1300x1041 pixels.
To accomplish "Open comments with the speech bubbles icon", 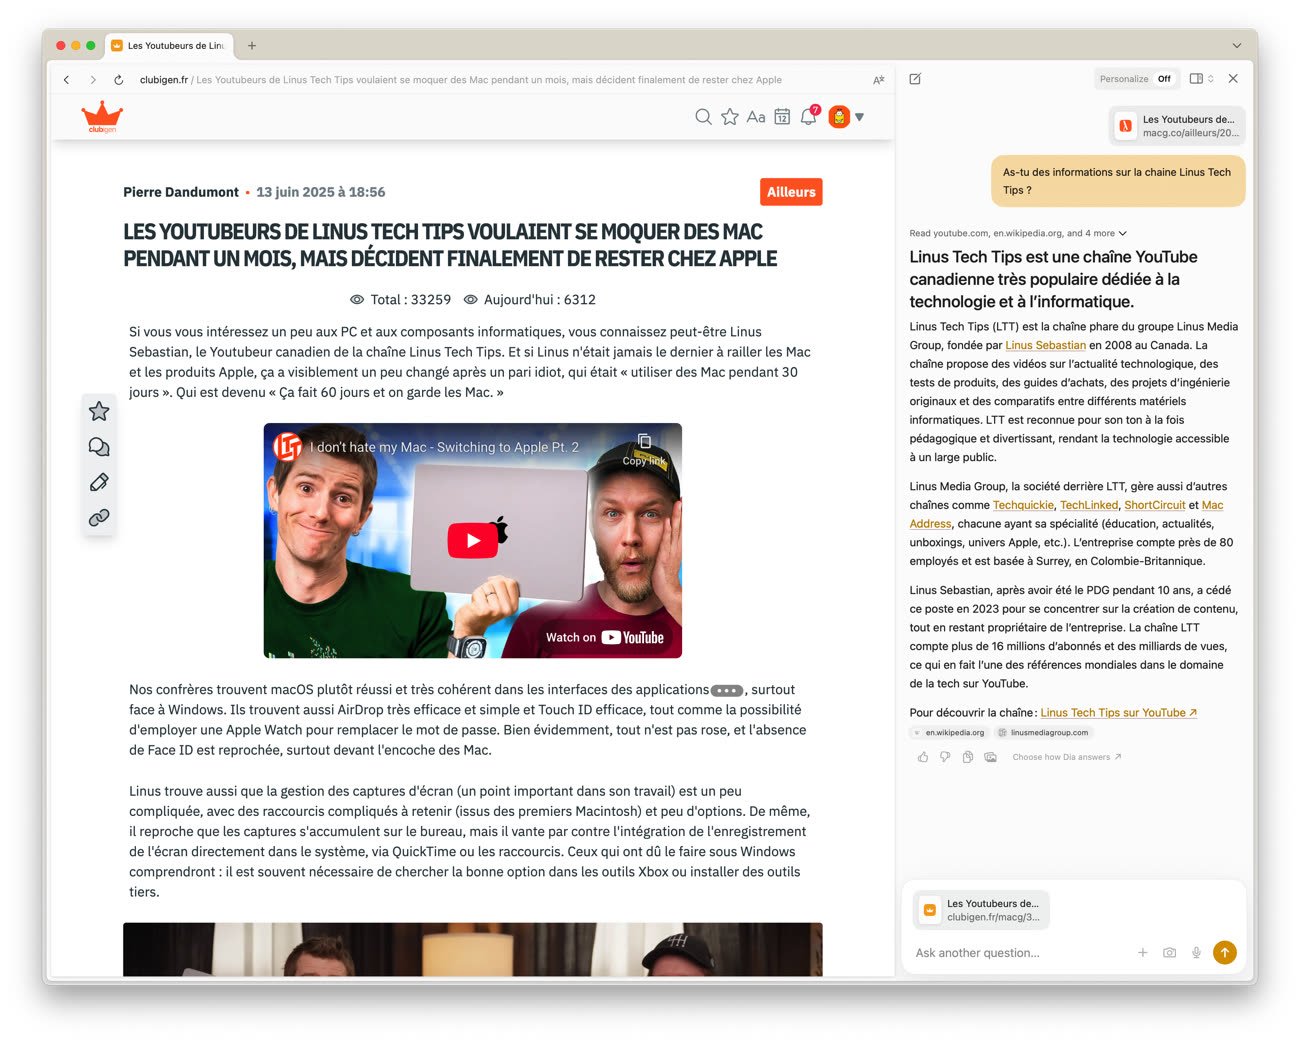I will 99,447.
